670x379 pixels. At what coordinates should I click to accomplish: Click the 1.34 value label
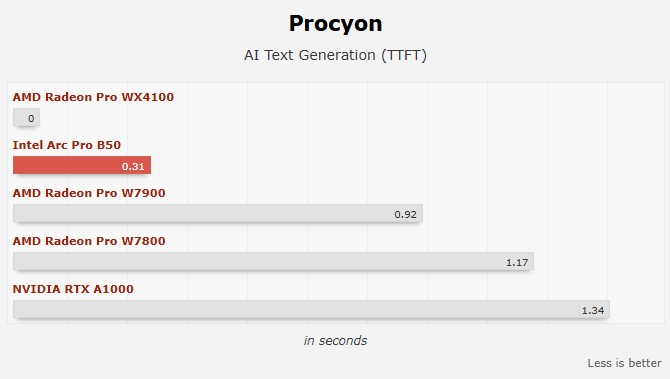[x=593, y=311]
